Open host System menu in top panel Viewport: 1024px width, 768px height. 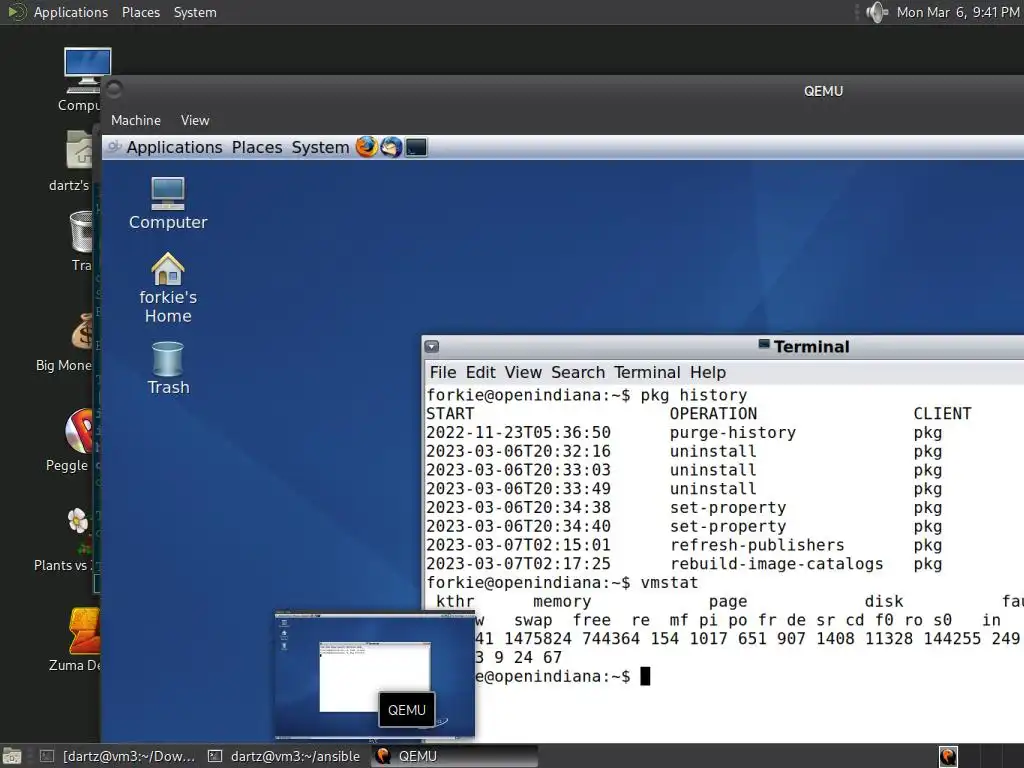(195, 12)
